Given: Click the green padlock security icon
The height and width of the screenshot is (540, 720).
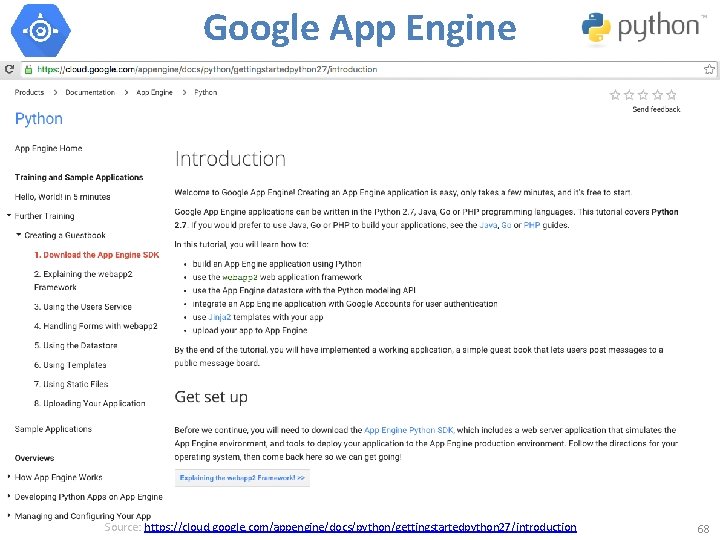Looking at the screenshot, I should coord(28,69).
